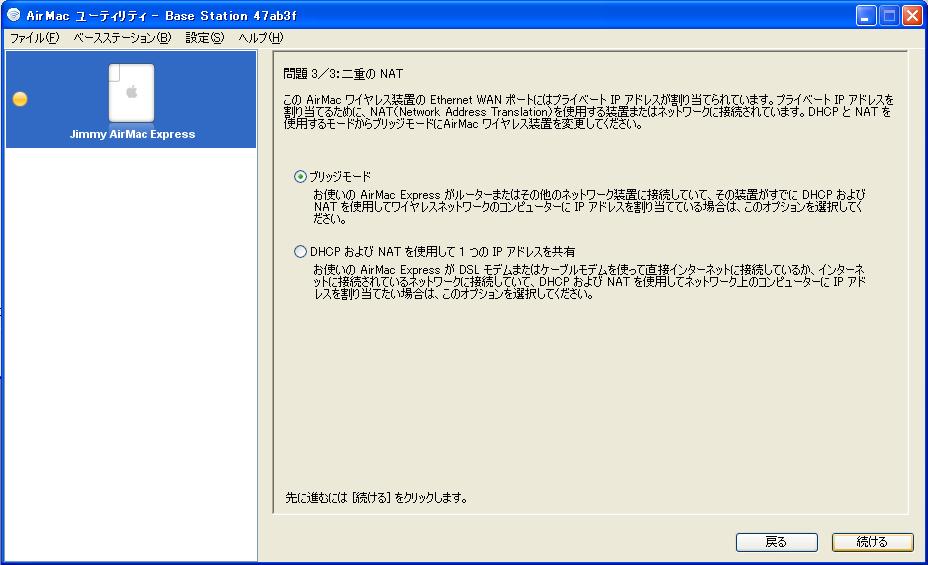Select the AirMac Express base station icon
928x565 pixels.
pos(131,93)
